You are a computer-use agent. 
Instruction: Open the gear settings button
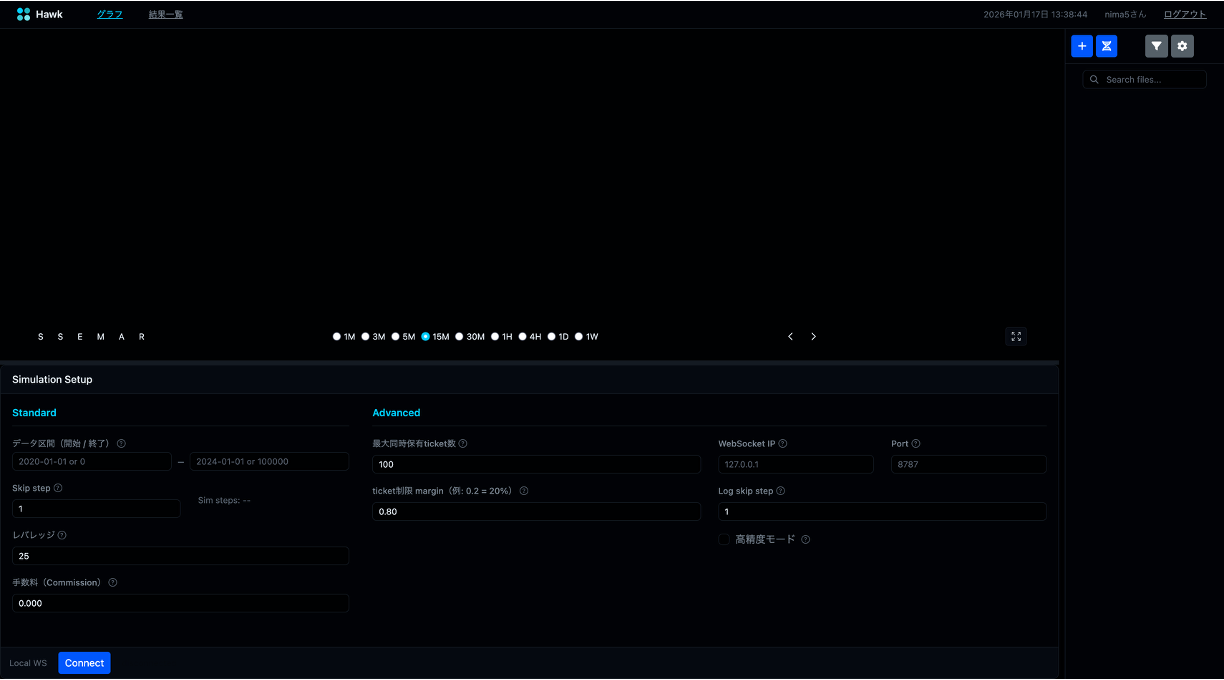click(1182, 46)
